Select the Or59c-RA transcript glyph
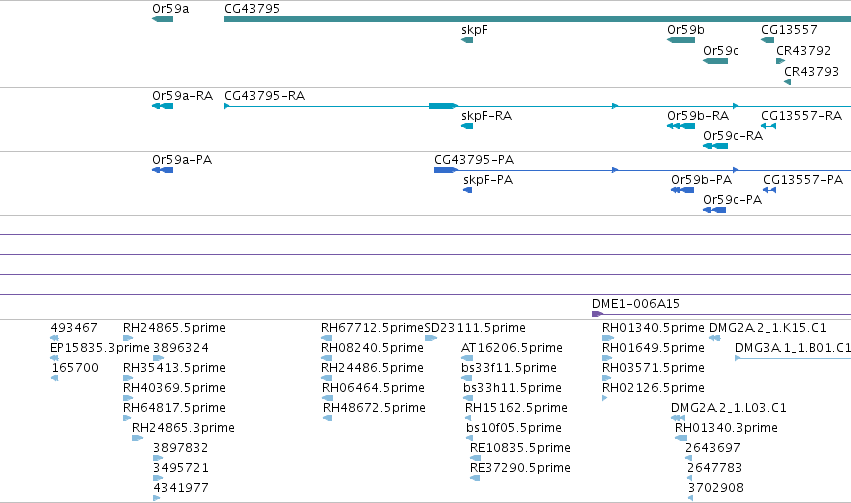The height and width of the screenshot is (503, 851). point(715,146)
